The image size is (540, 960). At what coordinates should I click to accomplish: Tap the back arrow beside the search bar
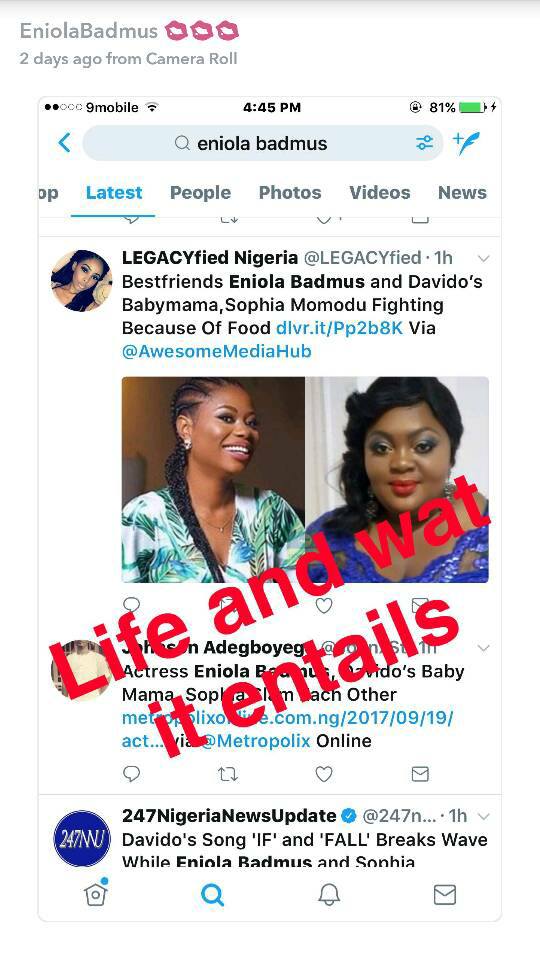65,143
